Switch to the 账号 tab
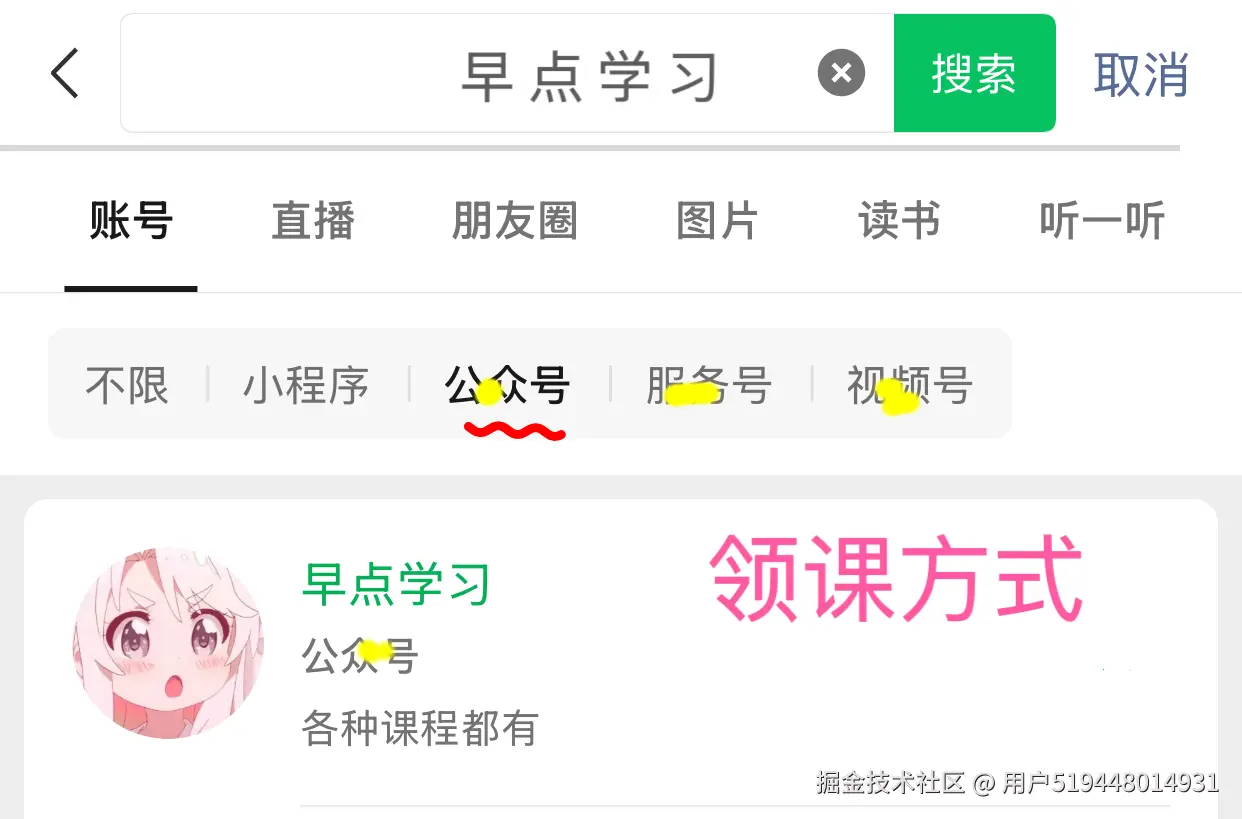1242x819 pixels. [131, 220]
